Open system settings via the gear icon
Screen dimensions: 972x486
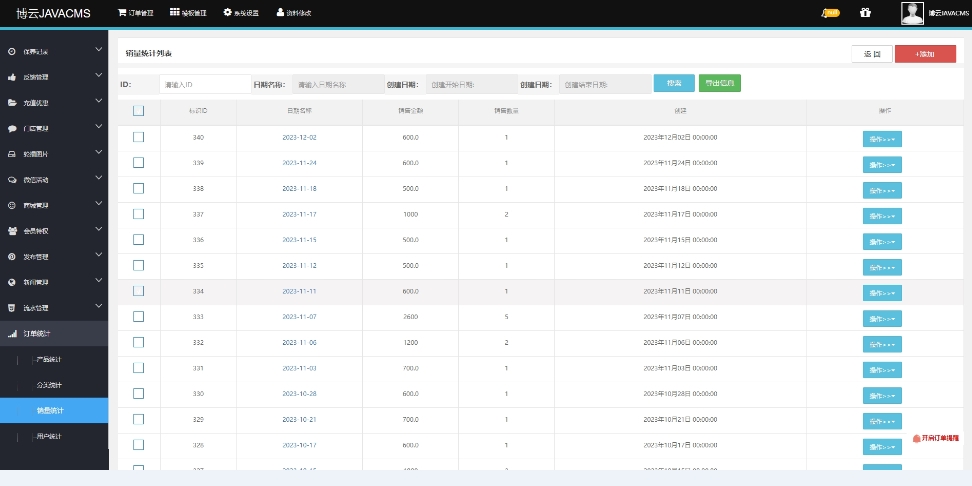click(x=228, y=13)
